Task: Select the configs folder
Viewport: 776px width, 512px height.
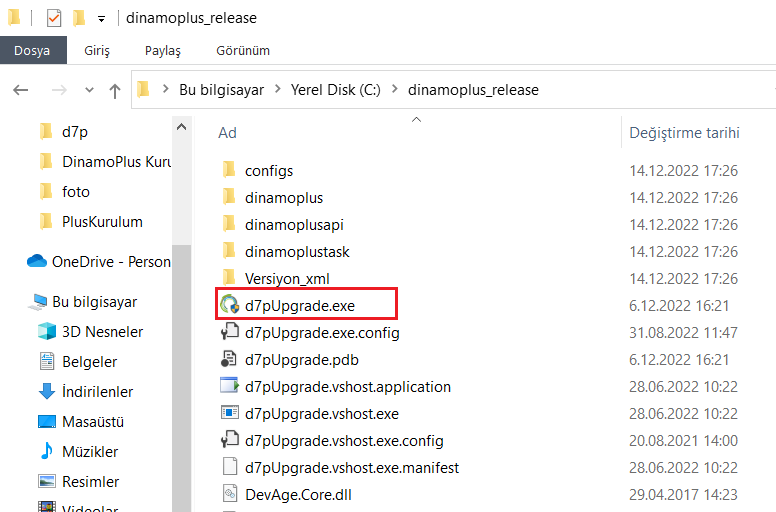Action: 269,171
